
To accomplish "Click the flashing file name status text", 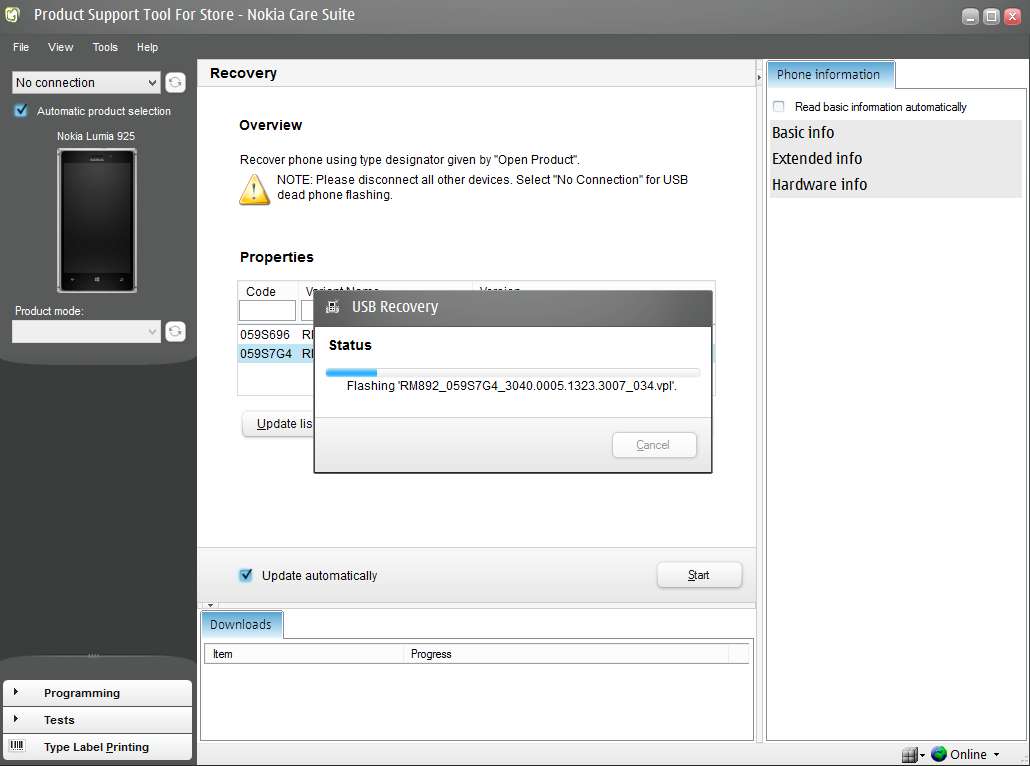I will click(512, 386).
